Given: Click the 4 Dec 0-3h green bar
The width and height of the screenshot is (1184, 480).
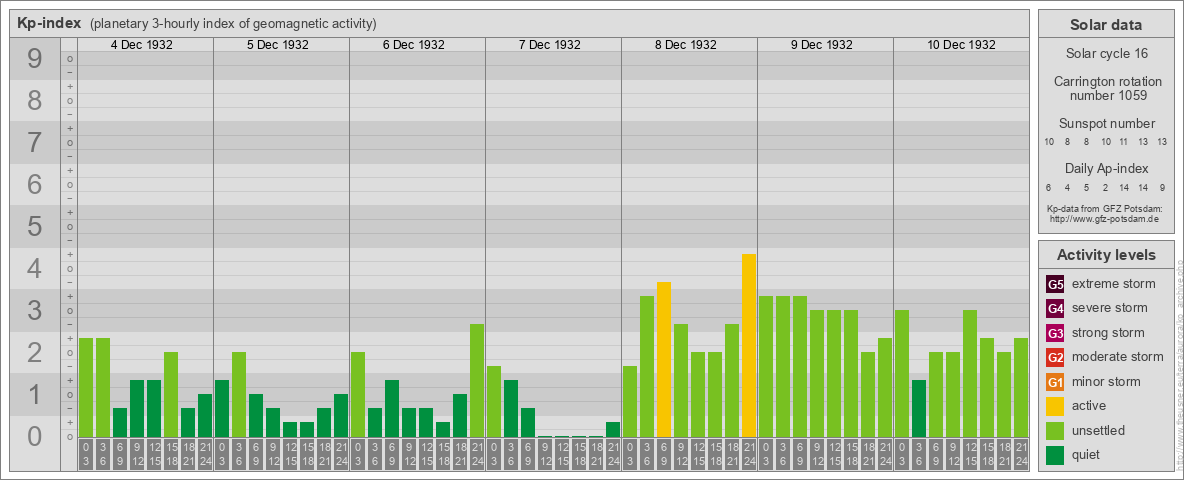Looking at the screenshot, I should point(86,387).
